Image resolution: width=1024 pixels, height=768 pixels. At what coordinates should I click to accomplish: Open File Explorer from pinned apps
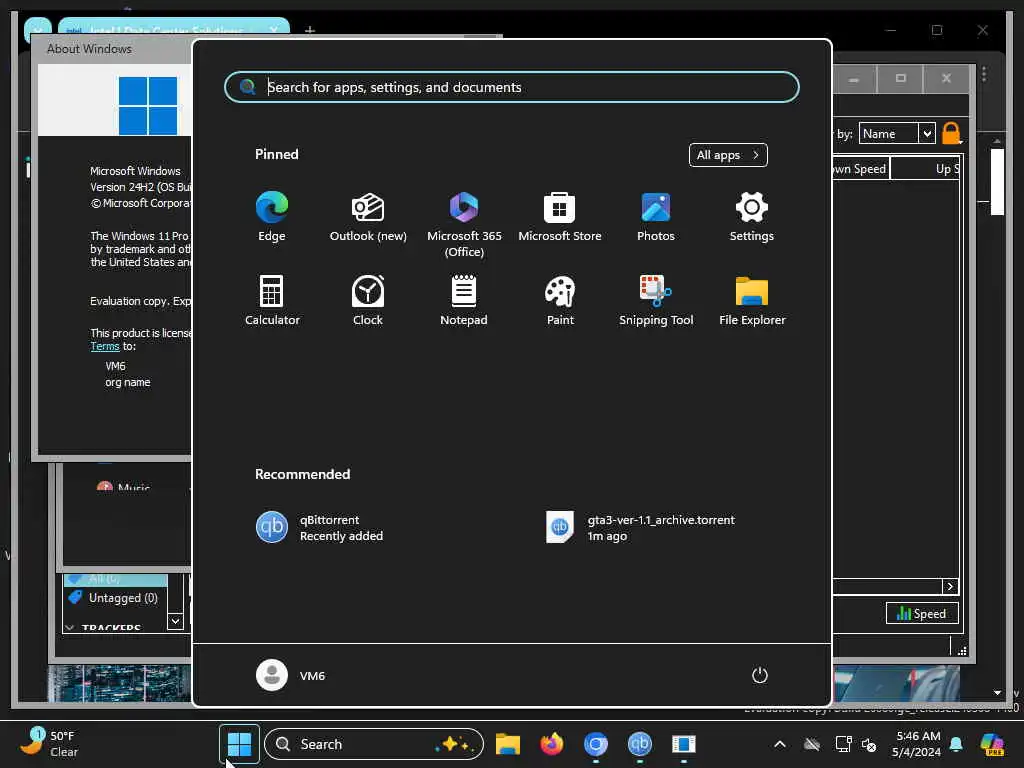(752, 300)
